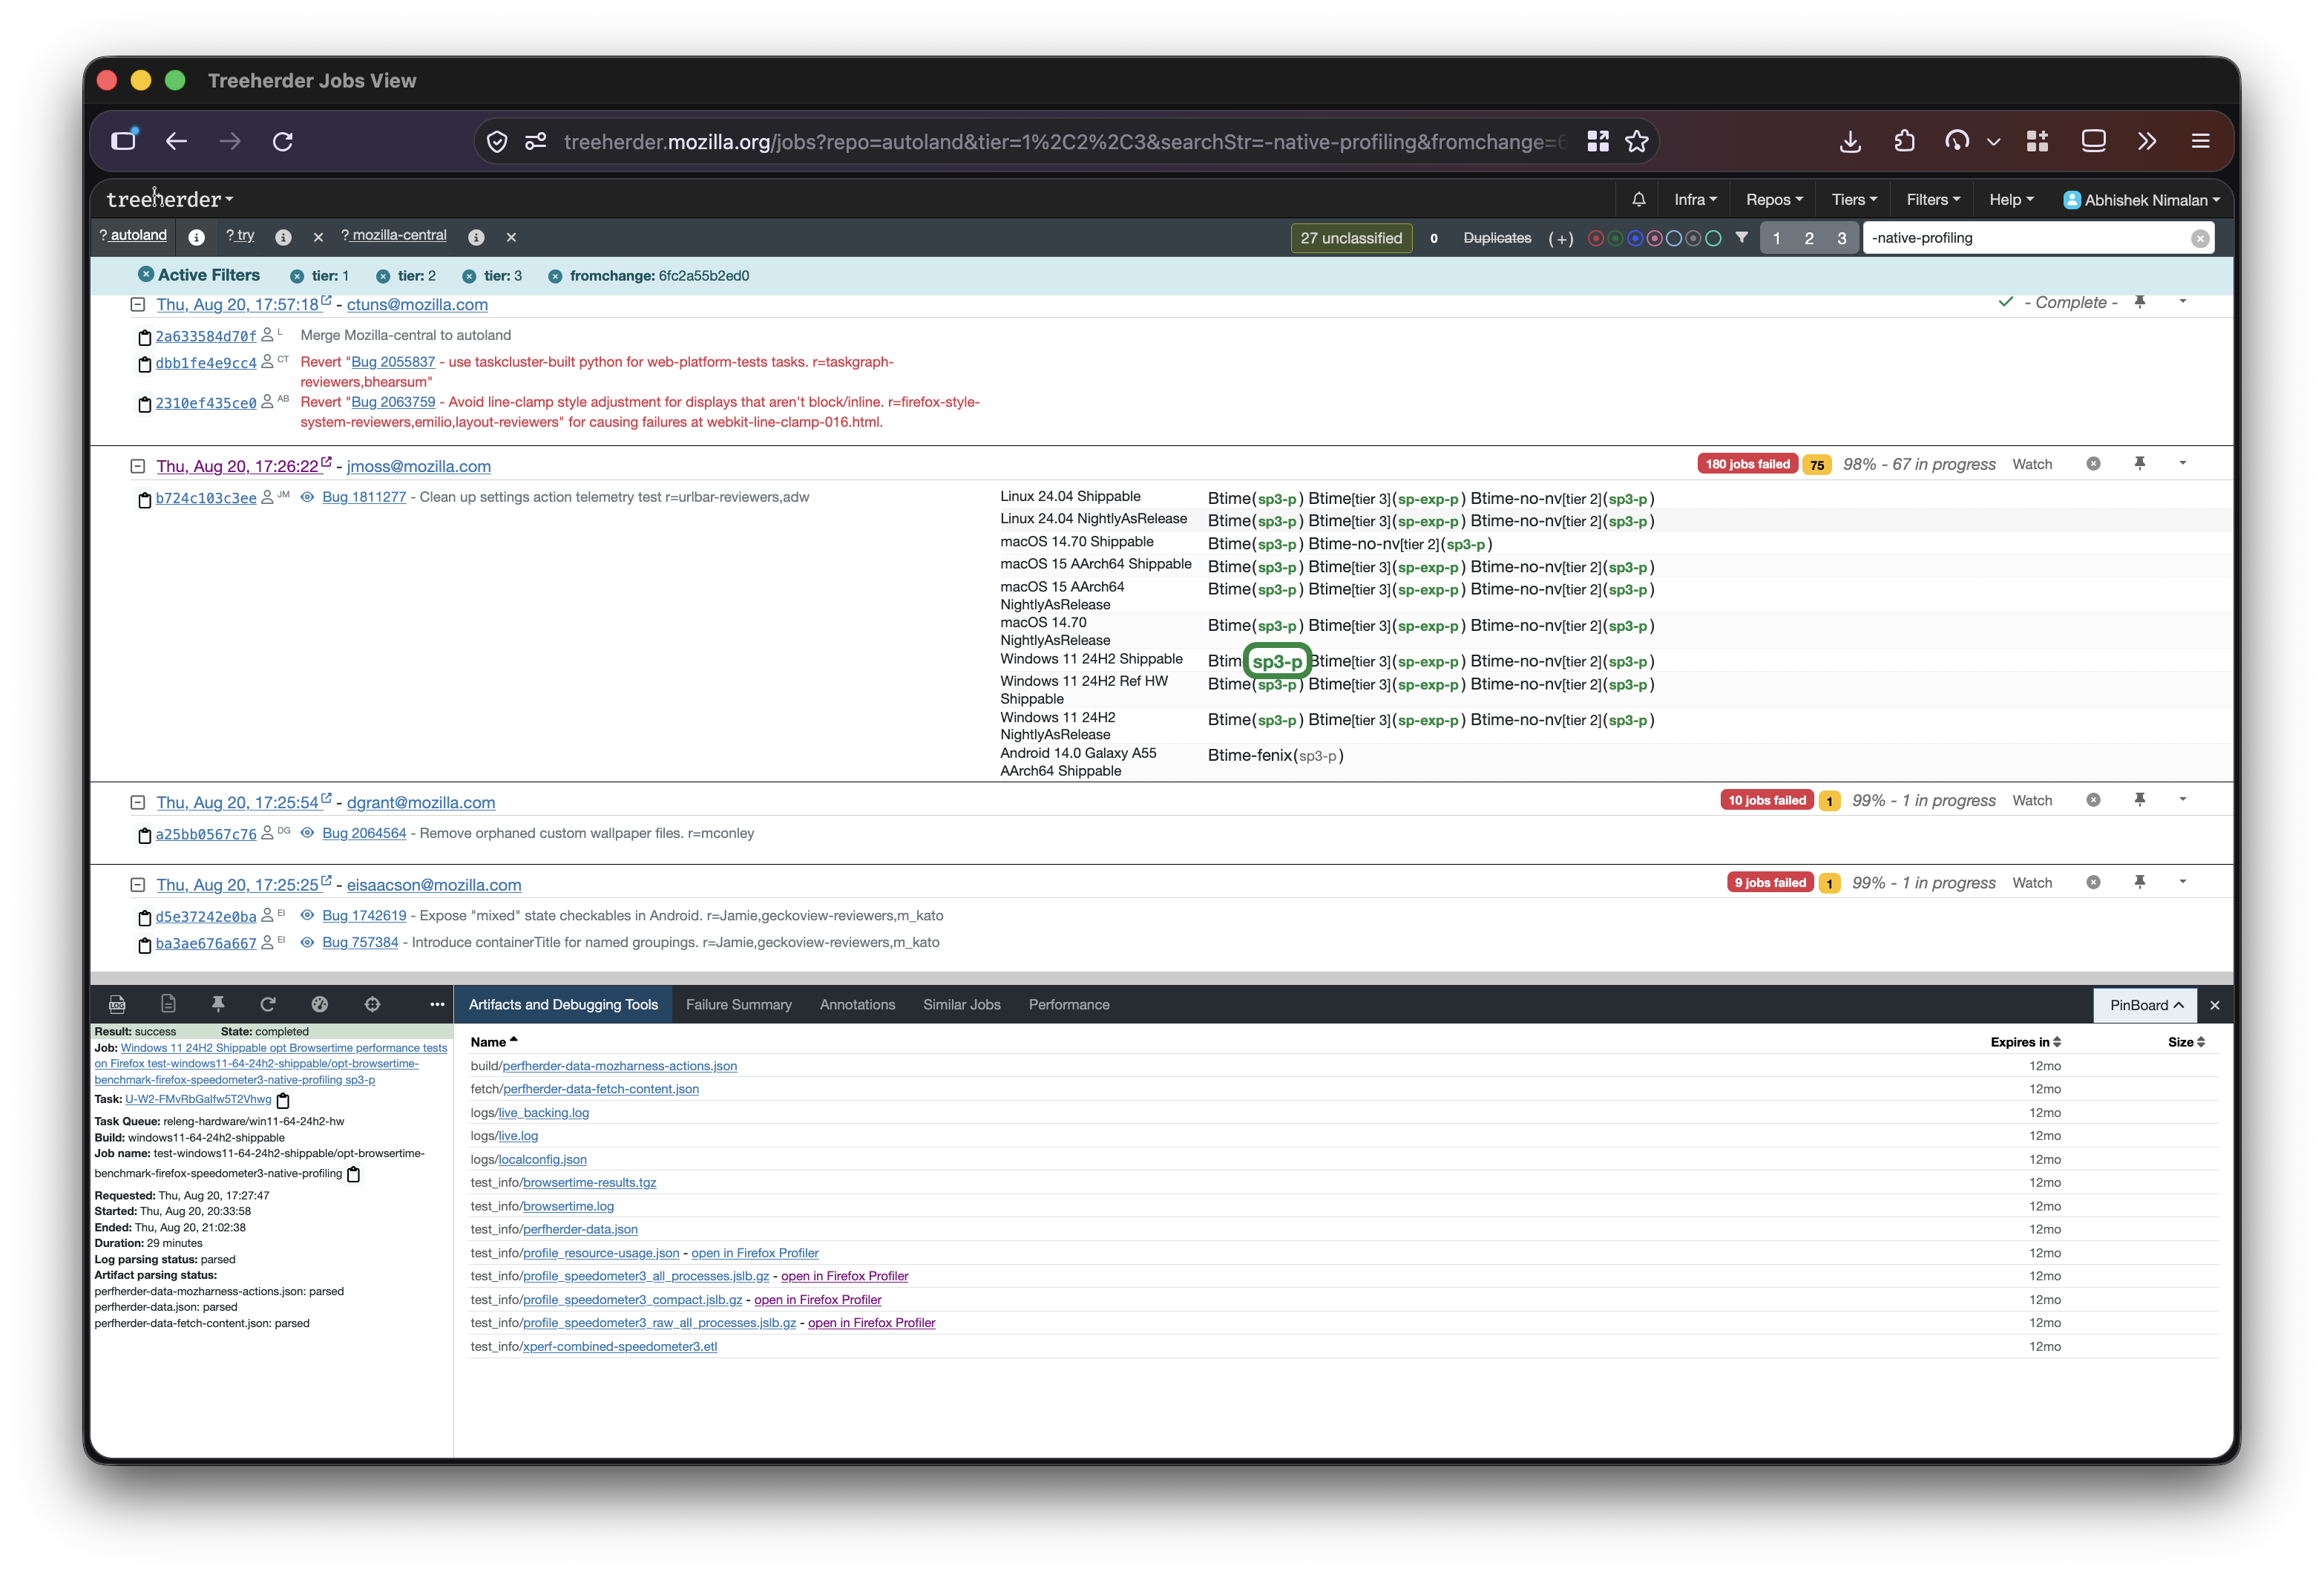
Task: Click the funnel field-filter icon
Action: (1741, 238)
